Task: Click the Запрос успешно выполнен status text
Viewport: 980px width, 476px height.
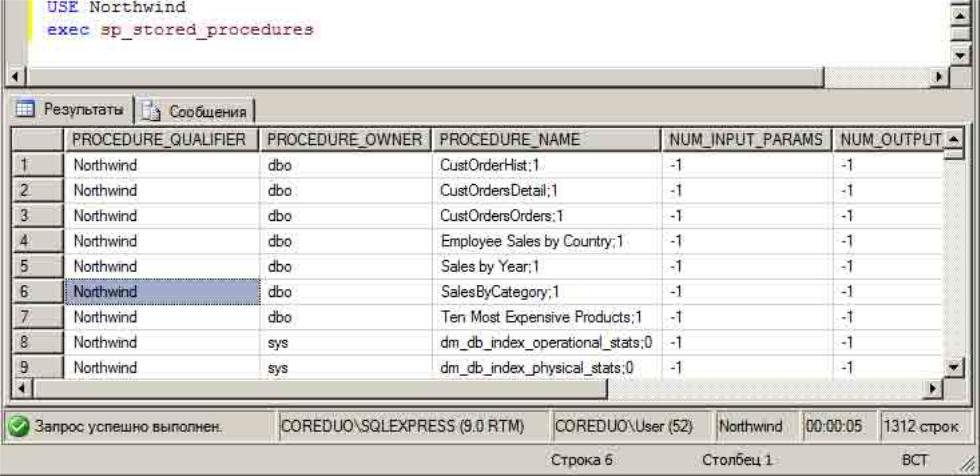Action: [127, 427]
